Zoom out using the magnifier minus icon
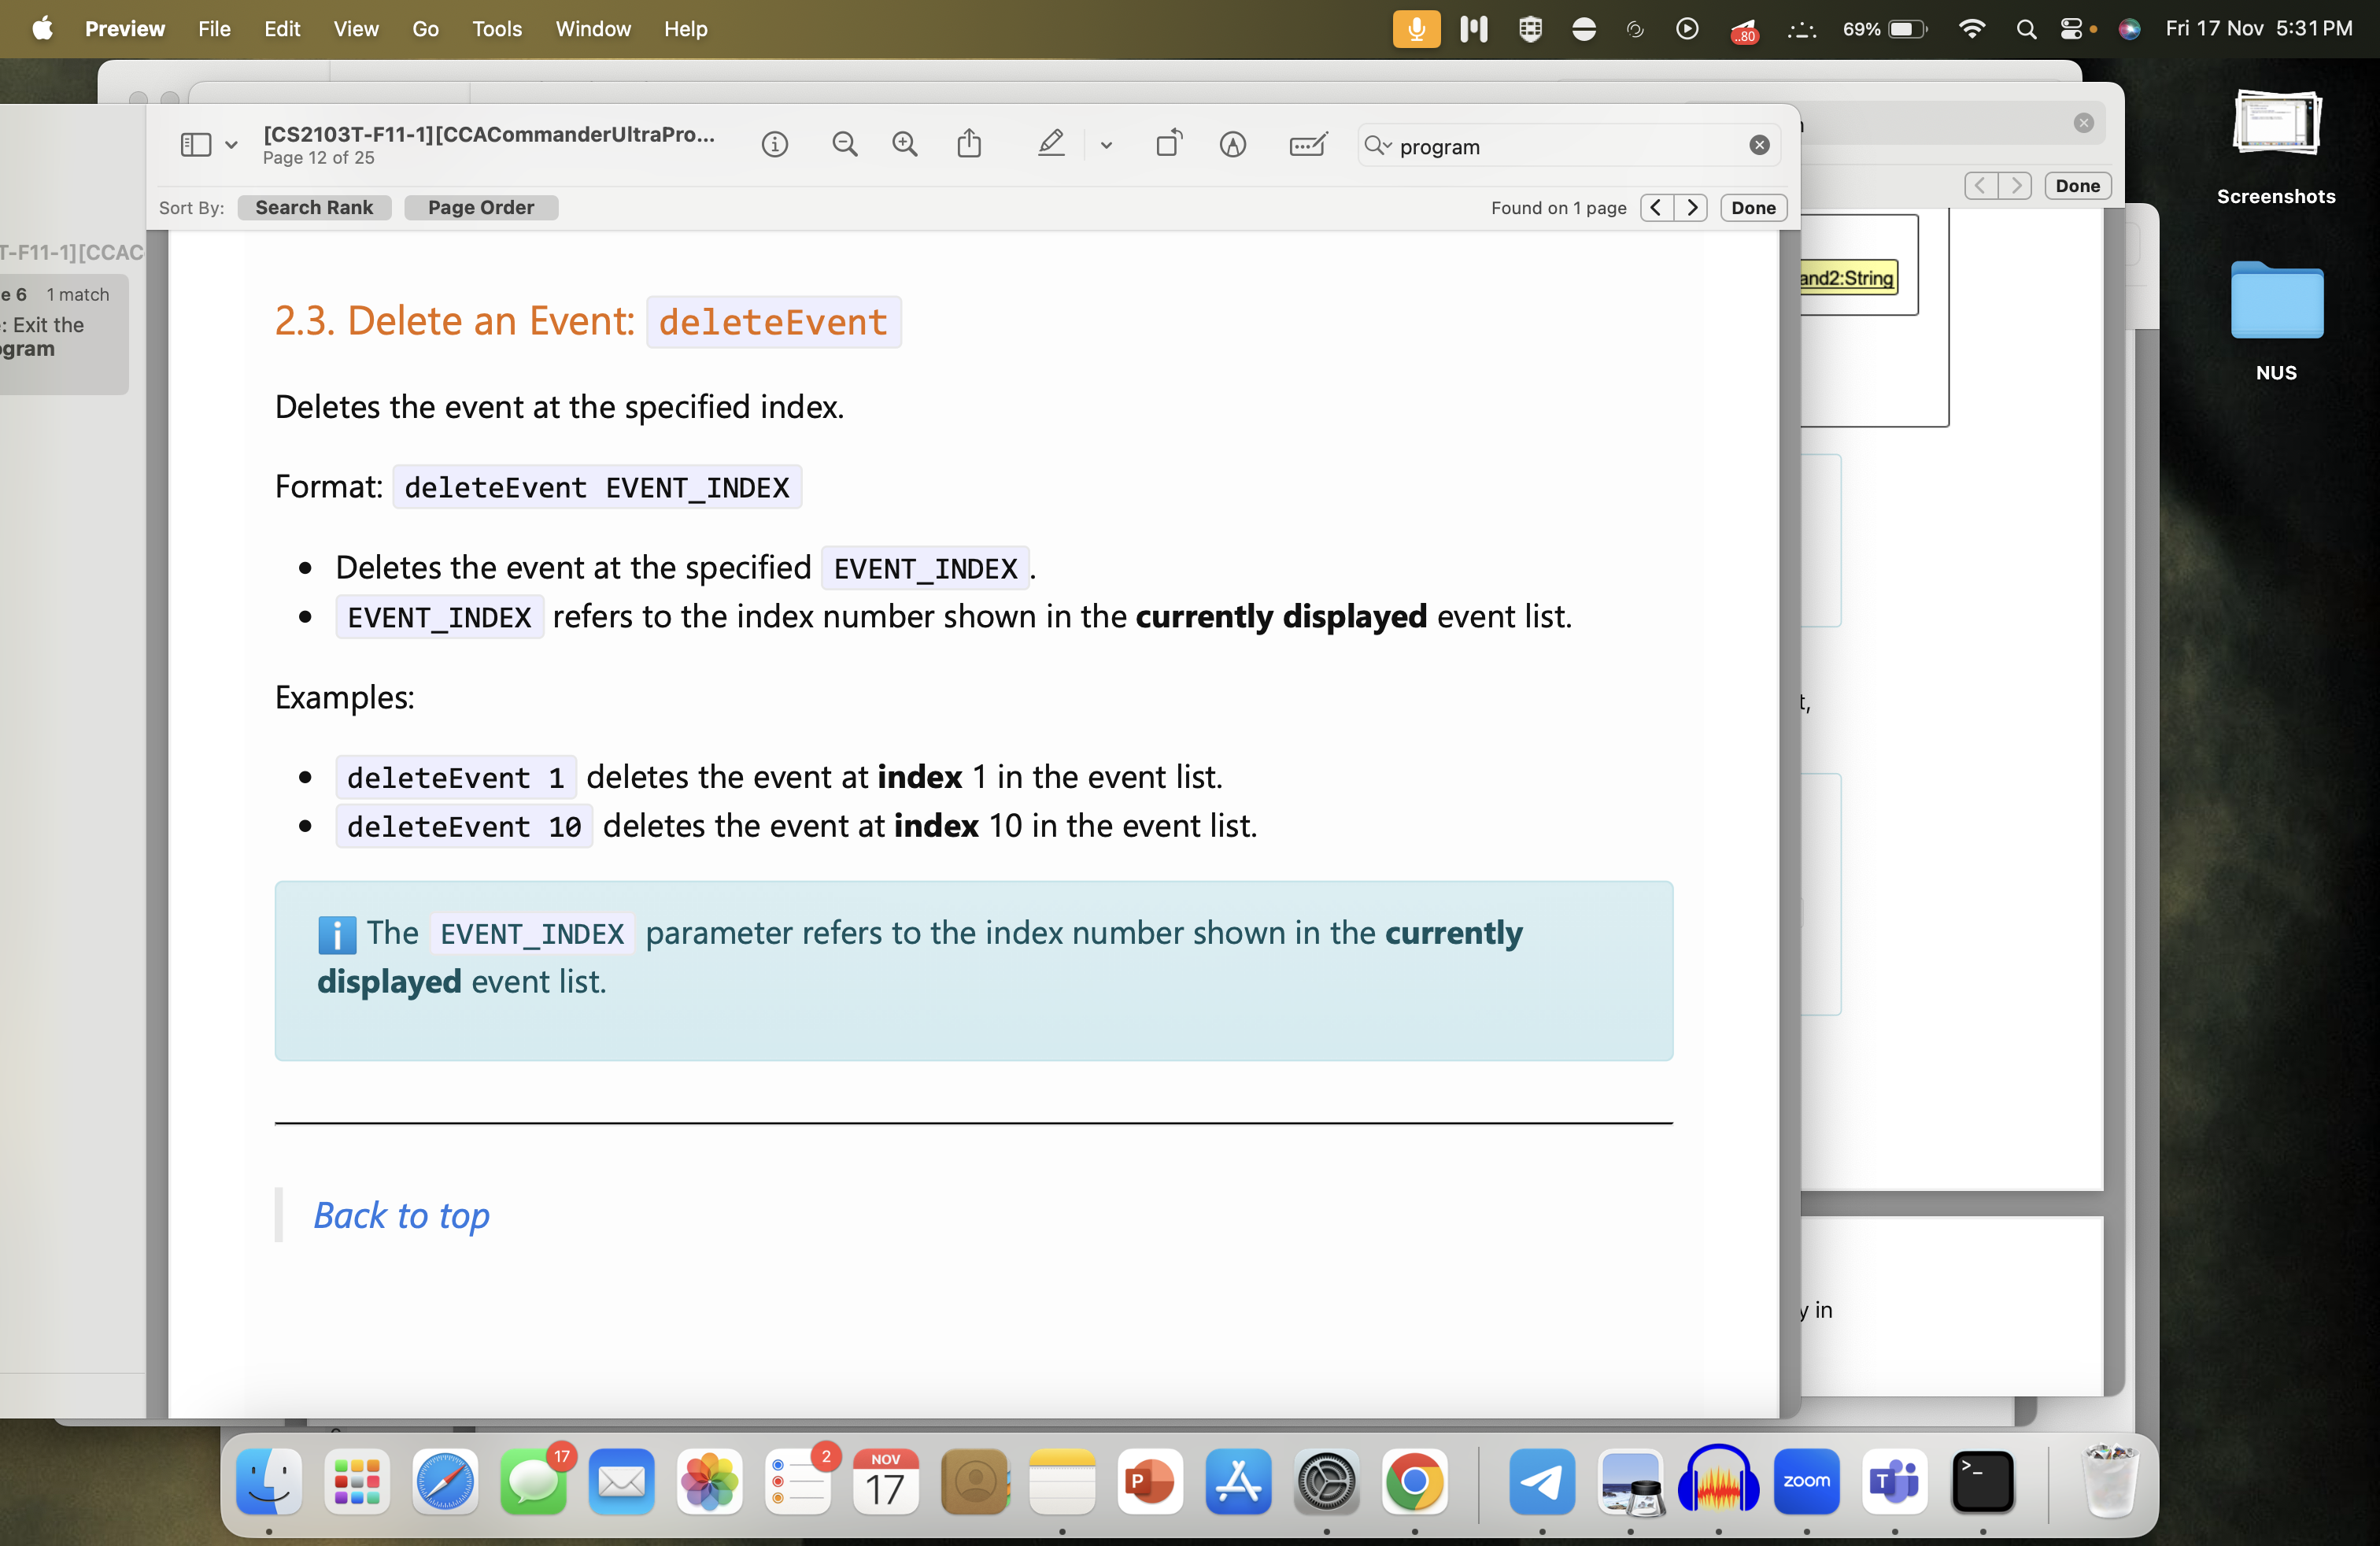The image size is (2380, 1546). [844, 145]
